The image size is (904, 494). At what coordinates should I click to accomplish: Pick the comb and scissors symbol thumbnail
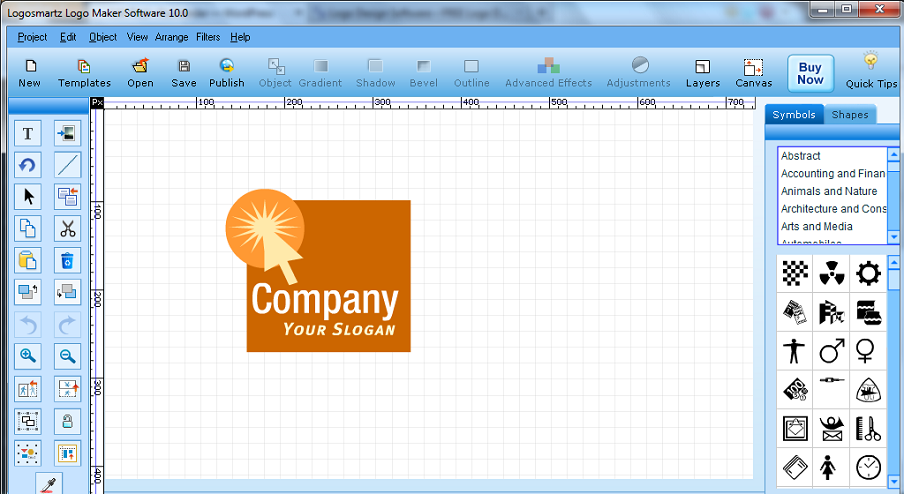click(x=868, y=429)
